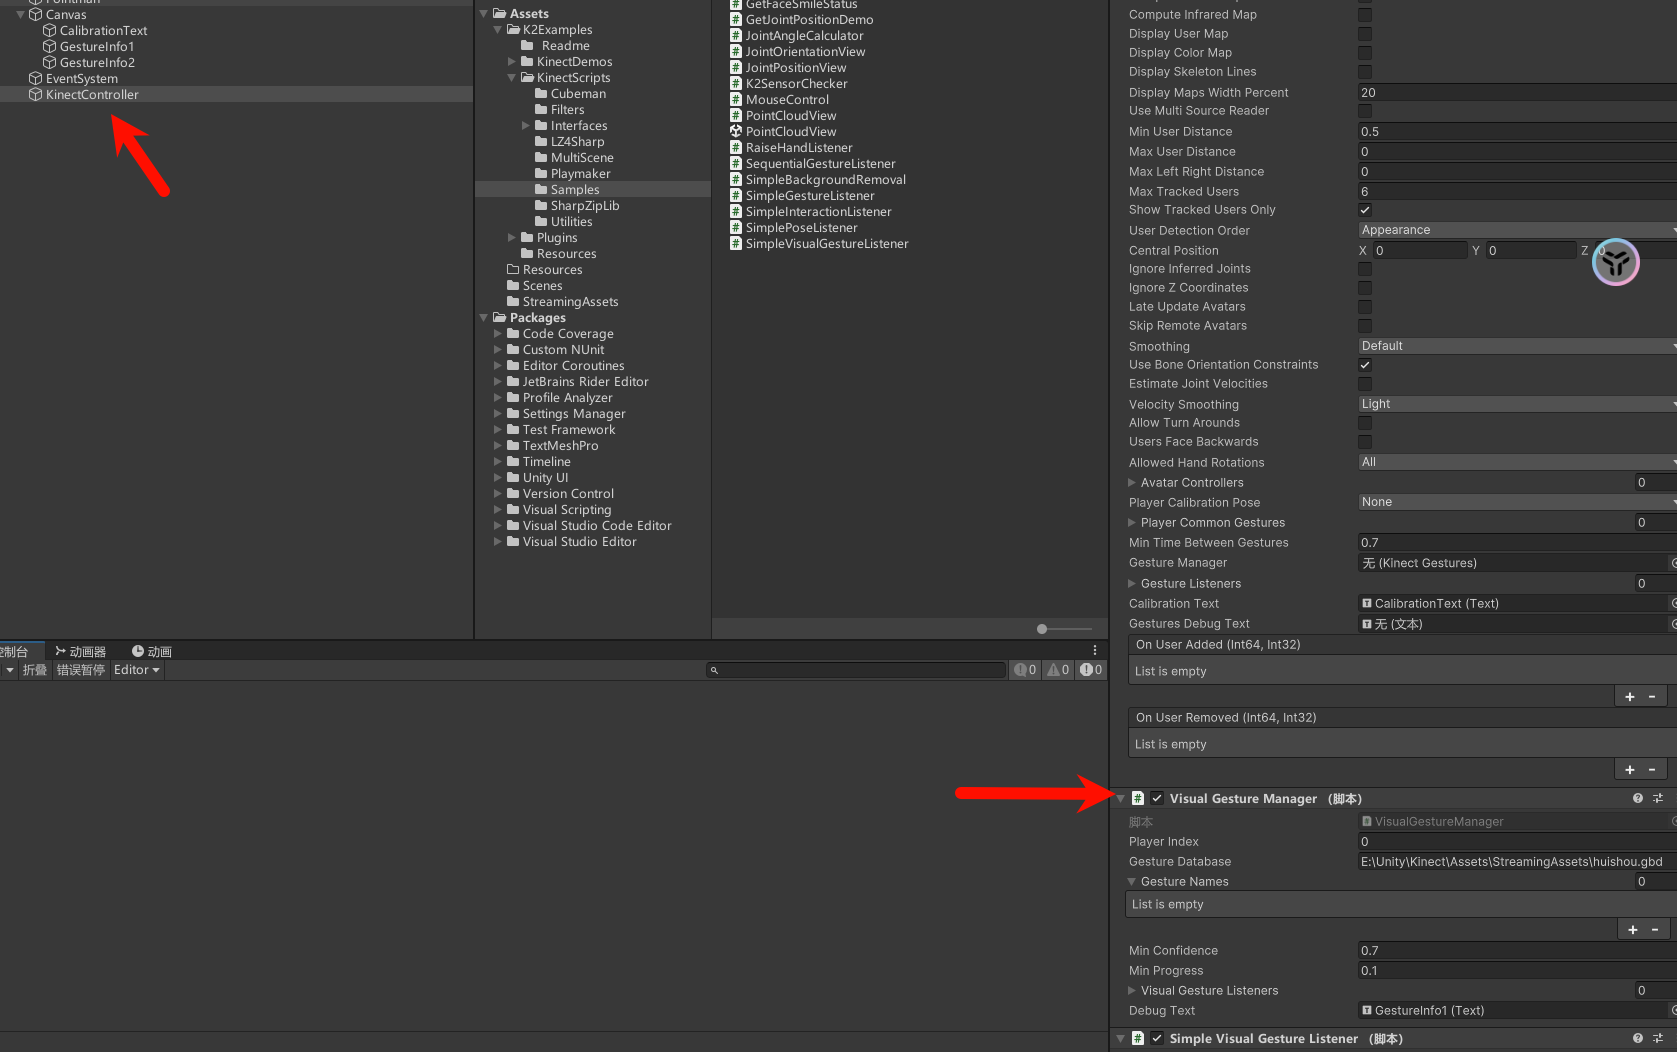Open help for Simple Visual Gesture Listener
Screen dimensions: 1677x1052
[1637, 1038]
